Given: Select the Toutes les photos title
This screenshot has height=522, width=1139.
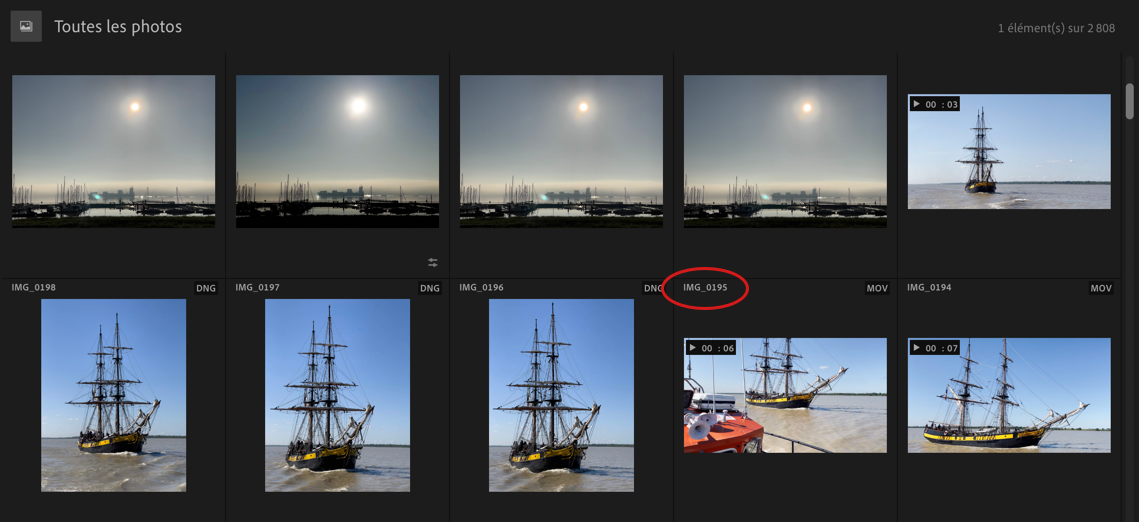Looking at the screenshot, I should tap(118, 27).
